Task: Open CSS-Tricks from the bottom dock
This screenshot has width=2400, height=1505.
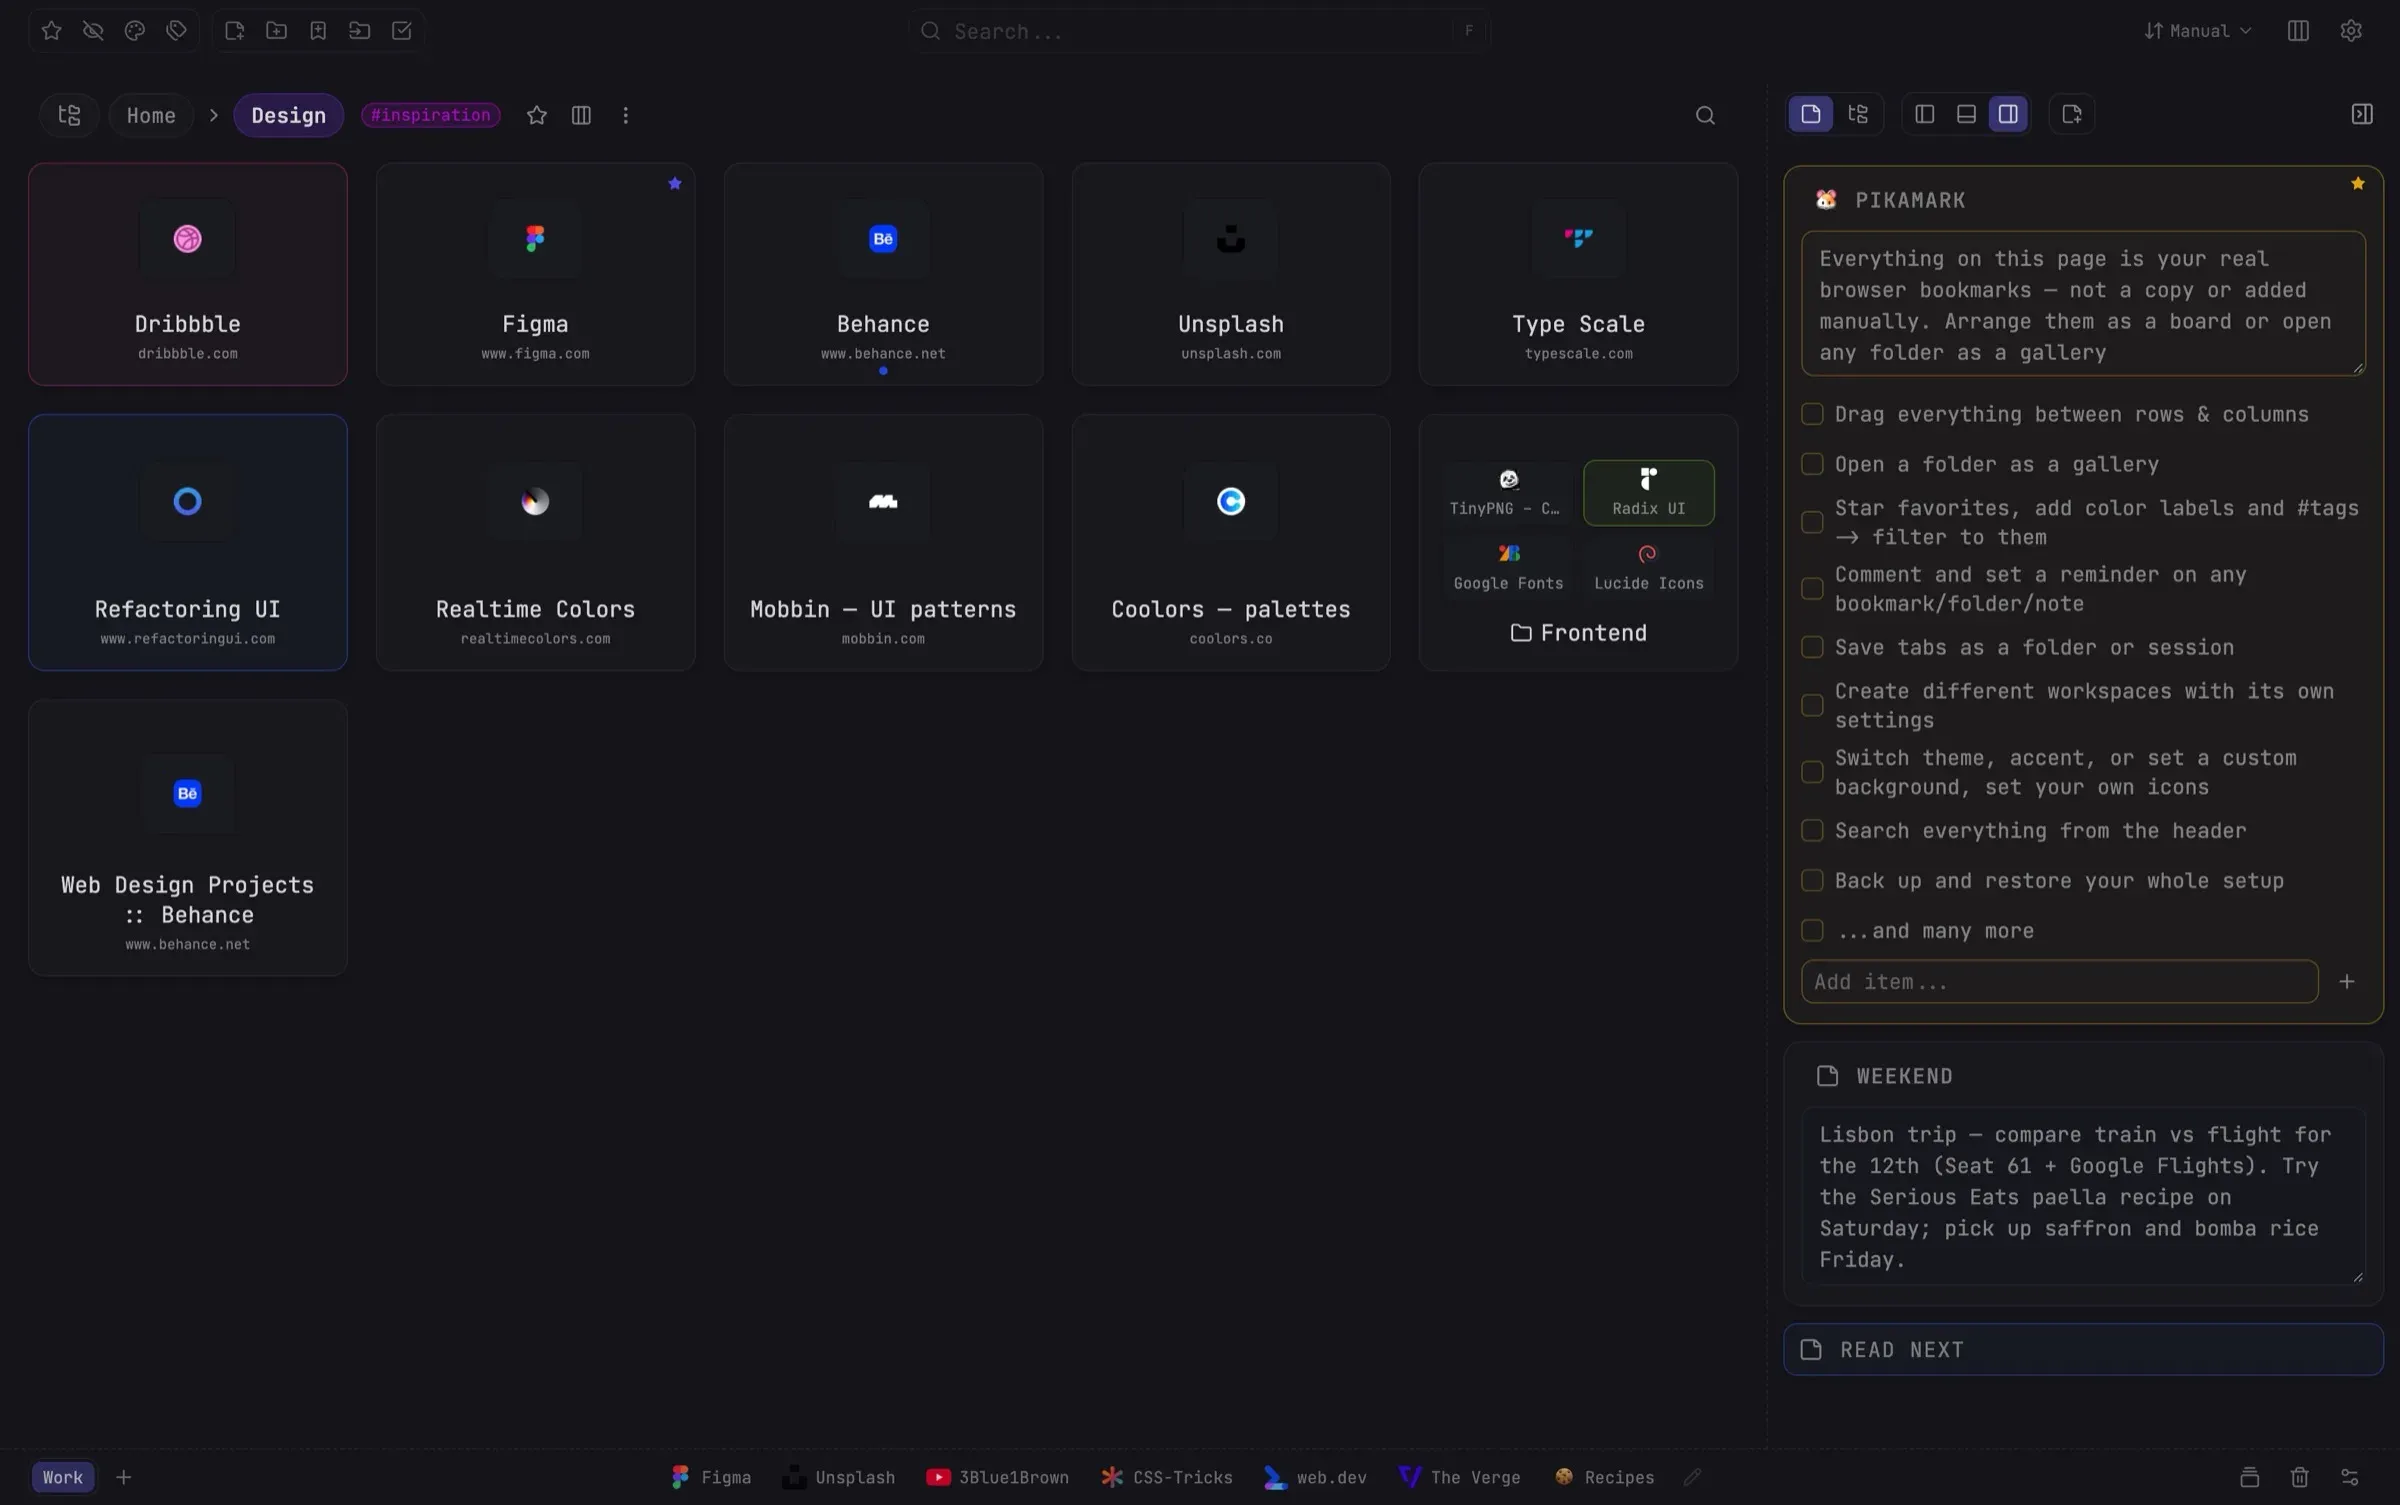Action: tap(1167, 1477)
